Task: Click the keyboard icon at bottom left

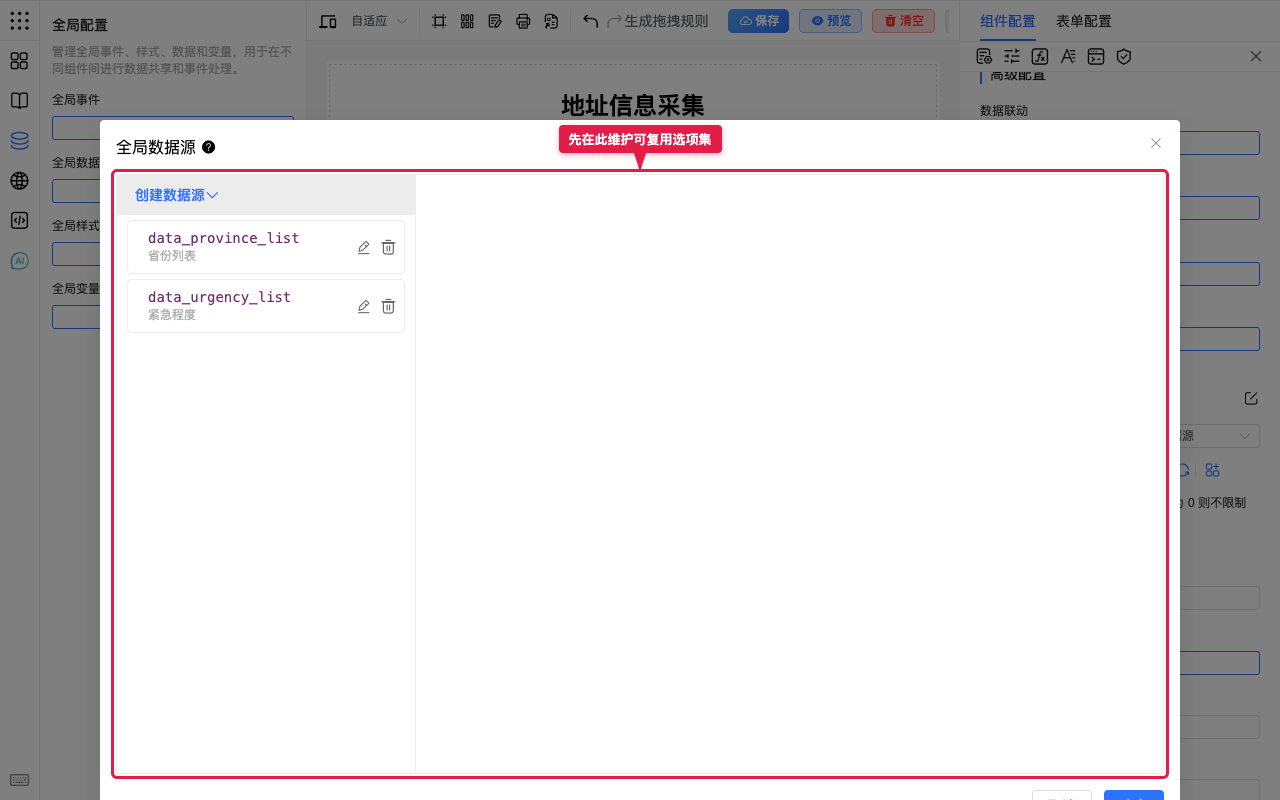Action: [x=19, y=780]
